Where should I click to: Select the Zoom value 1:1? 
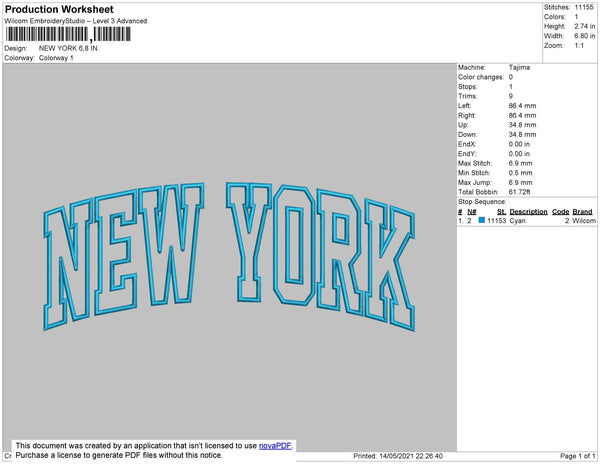pos(579,46)
